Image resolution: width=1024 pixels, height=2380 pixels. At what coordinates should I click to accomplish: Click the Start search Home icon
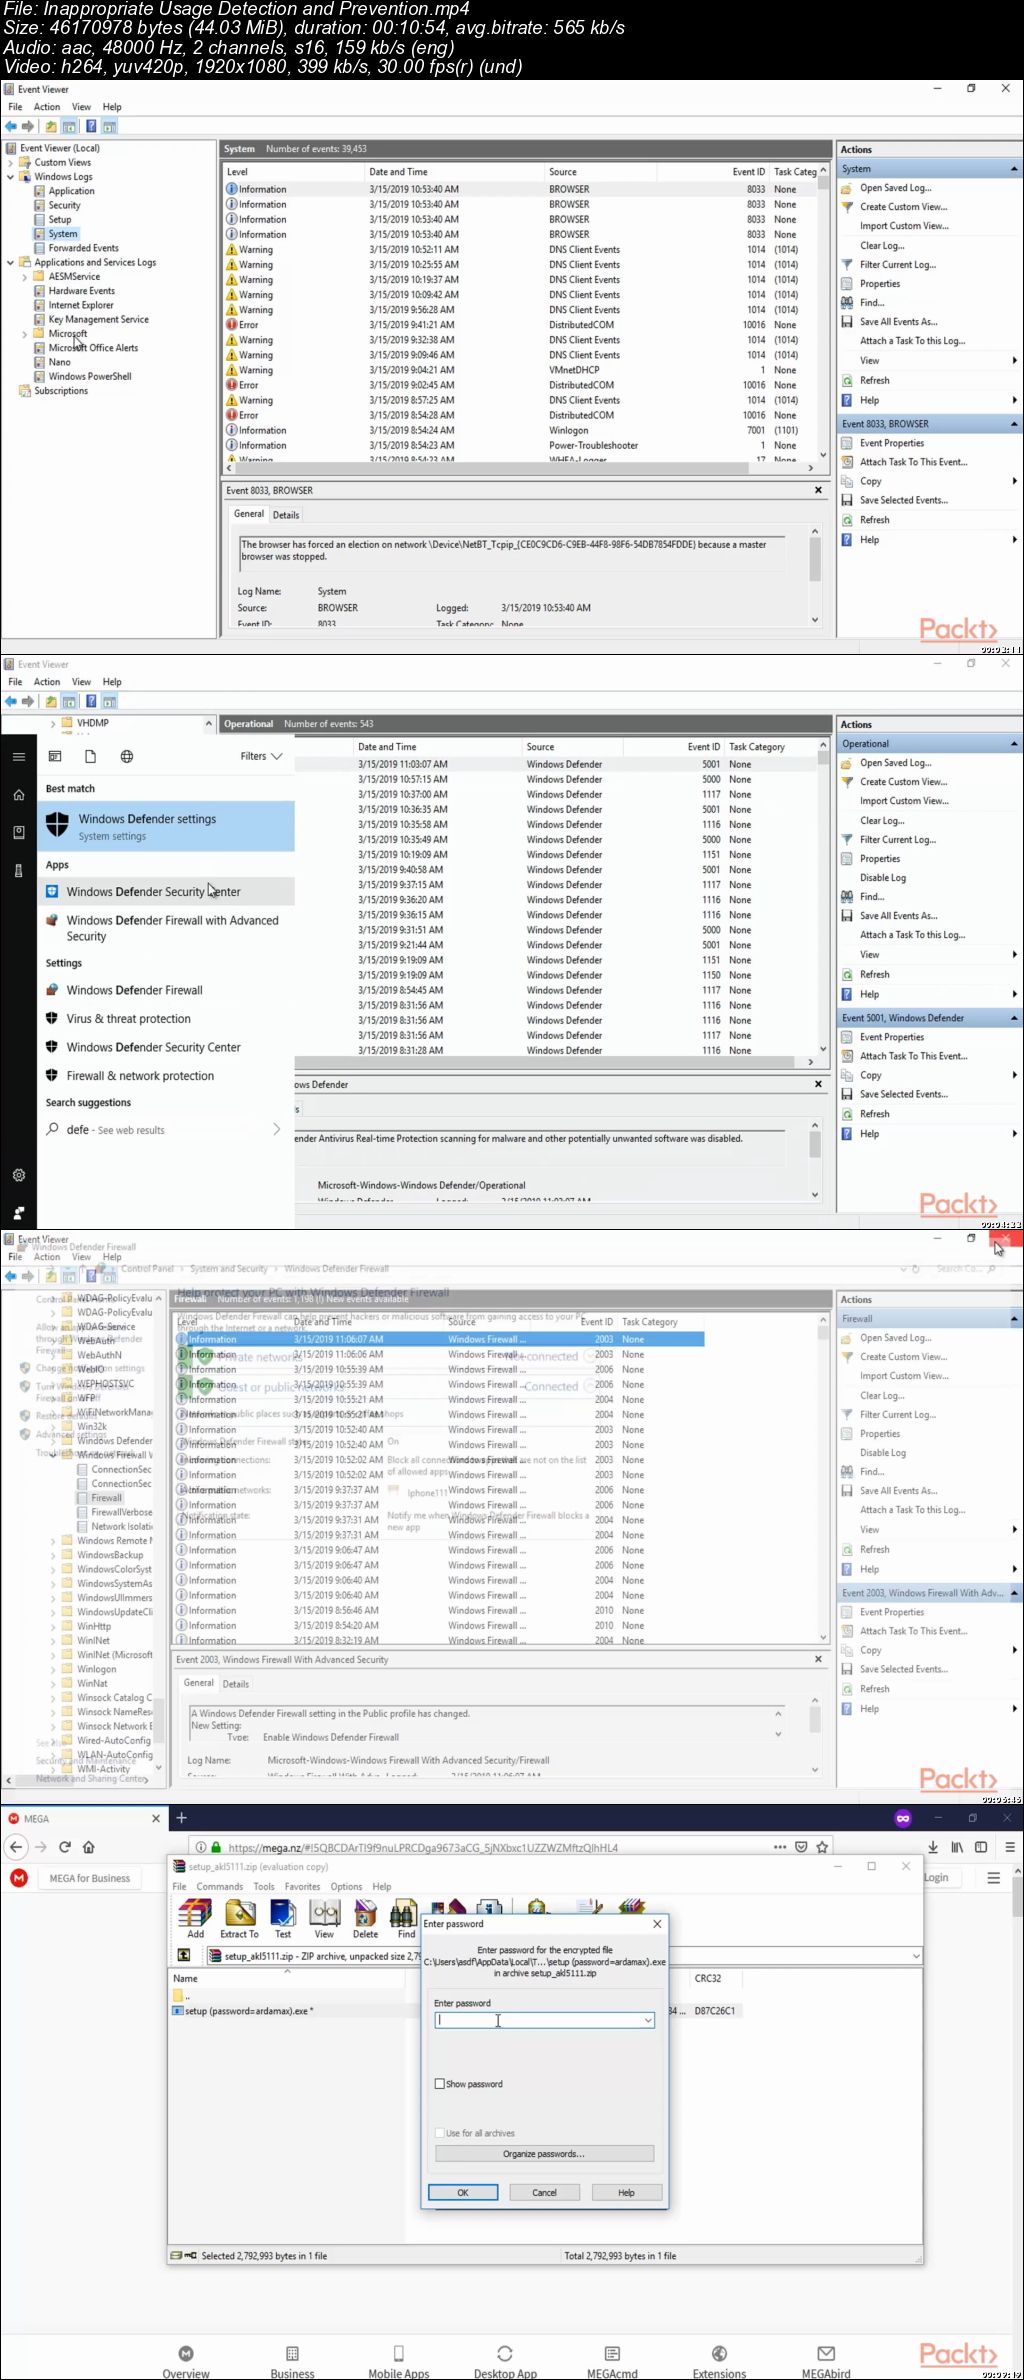pos(18,795)
